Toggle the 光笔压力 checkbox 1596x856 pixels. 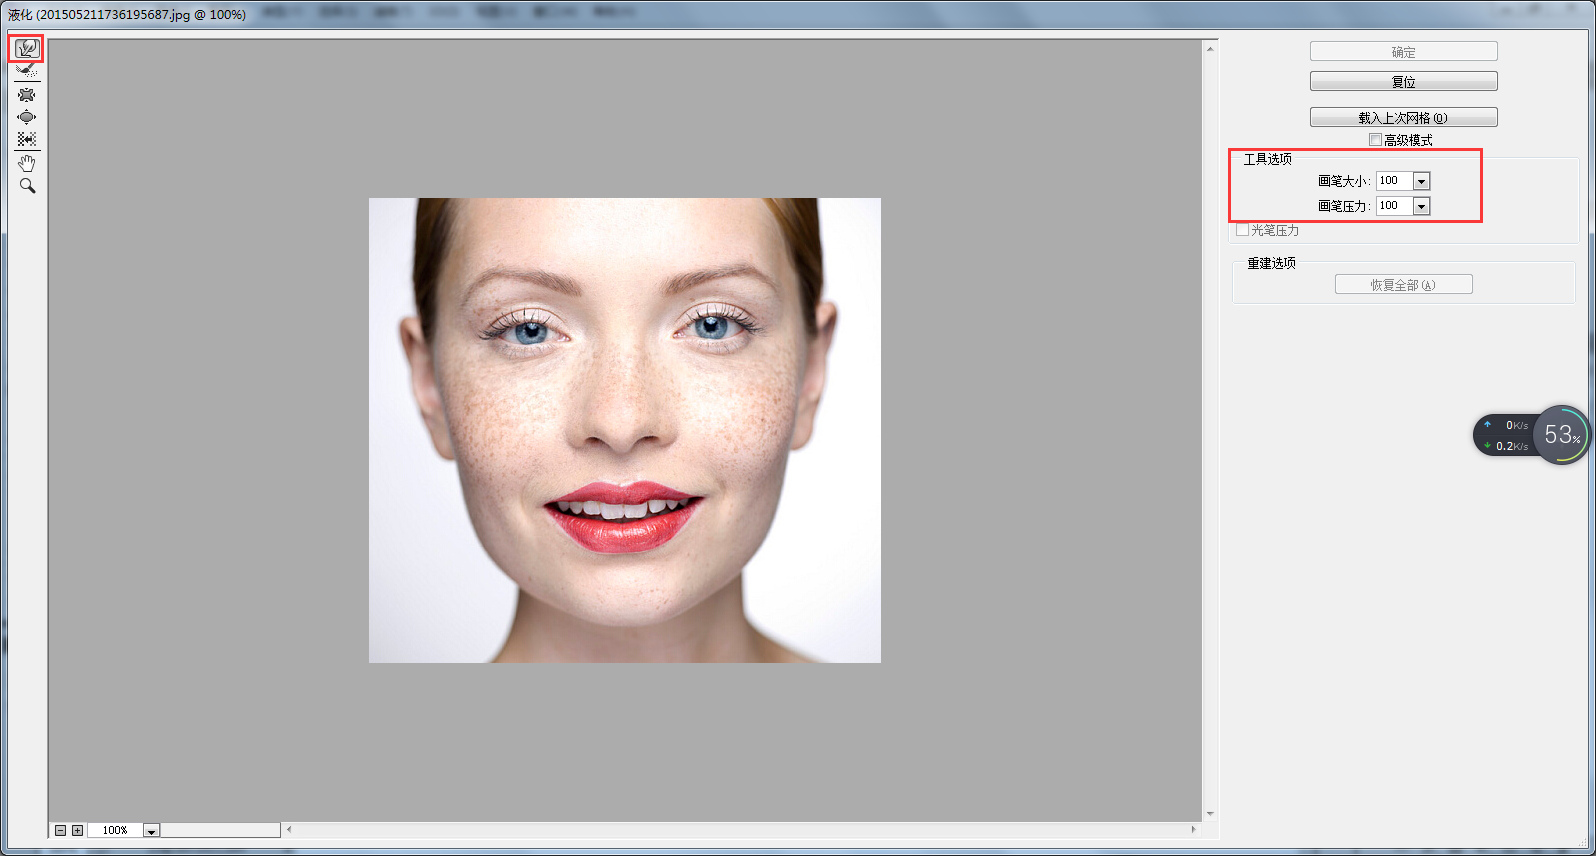(x=1242, y=230)
